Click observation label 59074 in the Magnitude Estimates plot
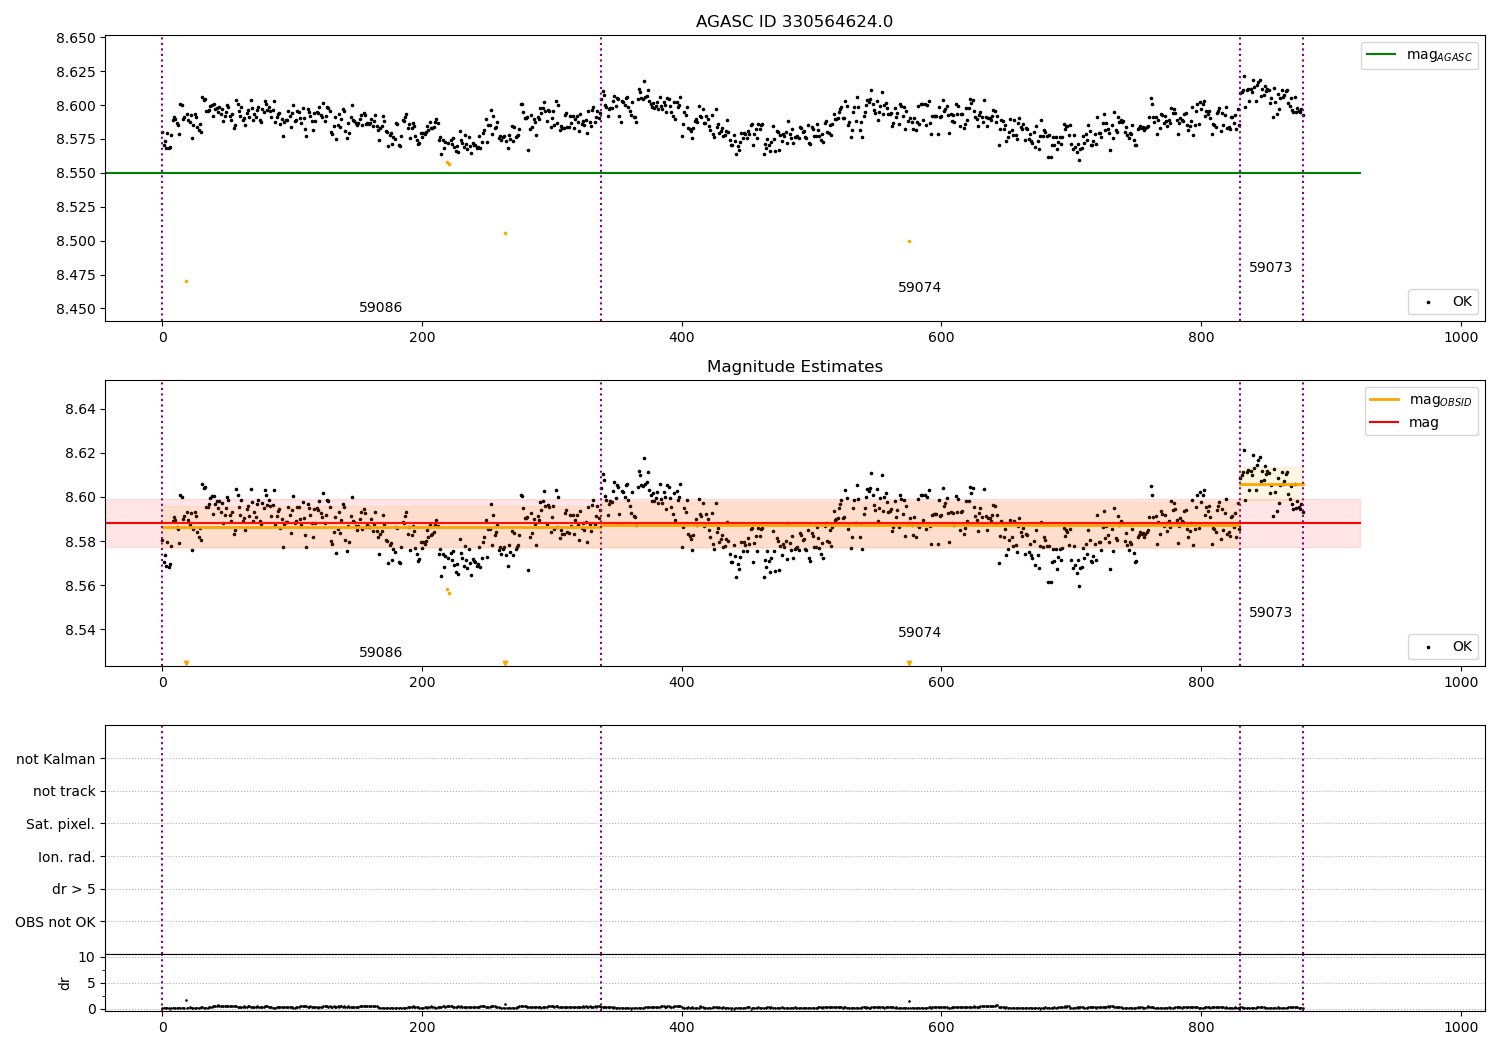Screen dimensions: 1500x1050 point(919,633)
